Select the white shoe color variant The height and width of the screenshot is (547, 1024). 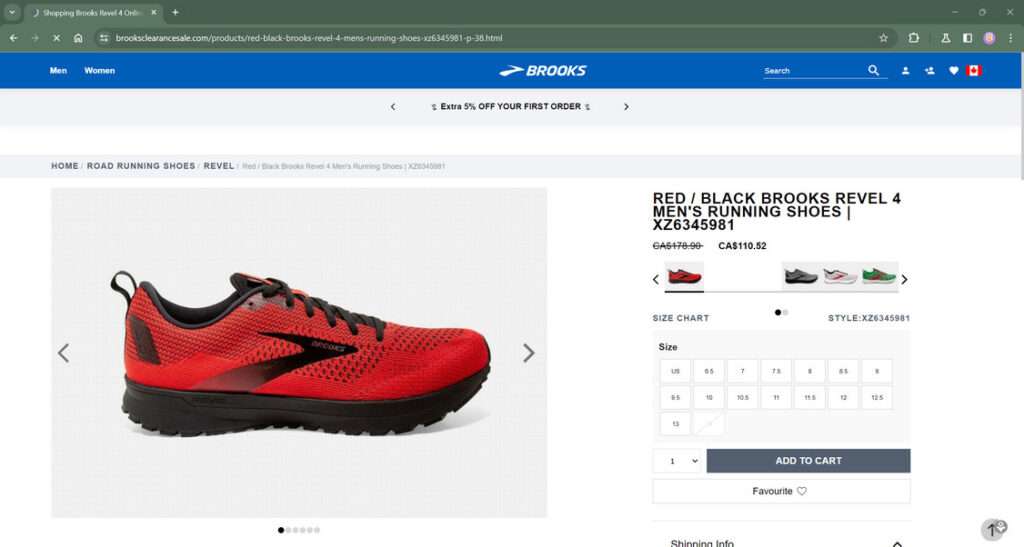coord(840,276)
